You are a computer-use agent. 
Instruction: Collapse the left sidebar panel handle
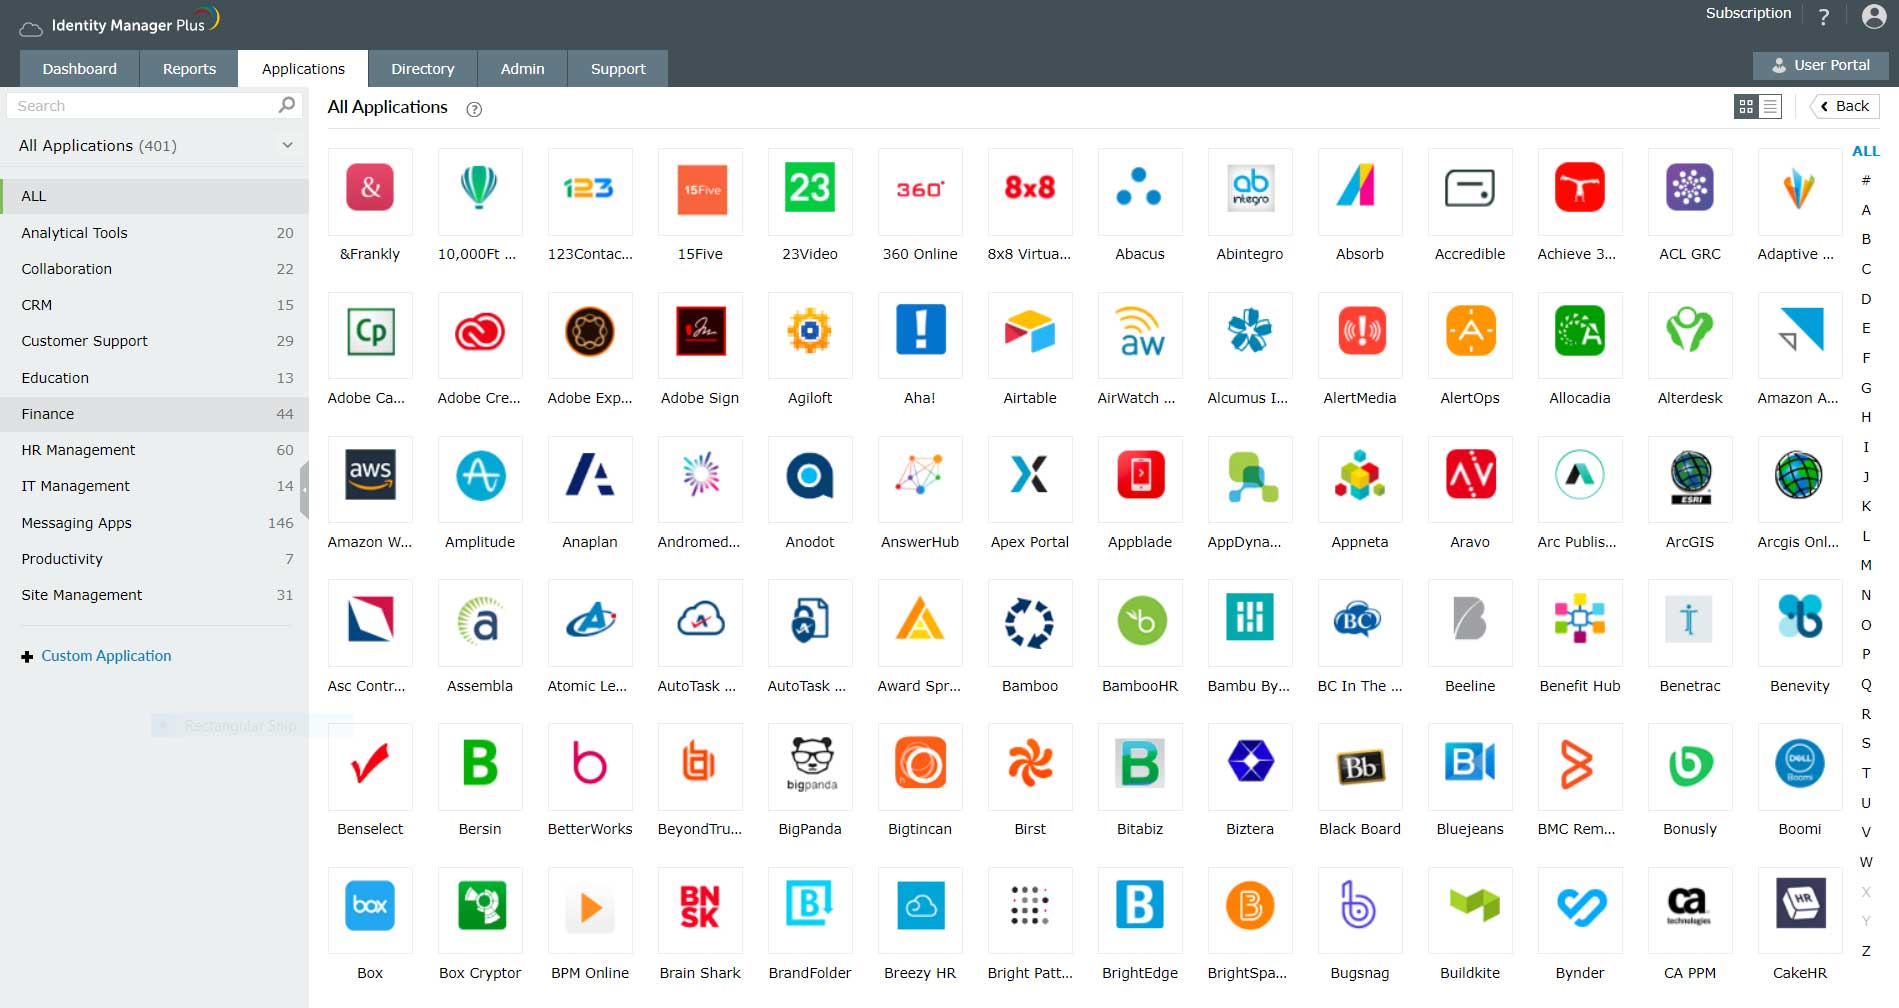coord(304,490)
